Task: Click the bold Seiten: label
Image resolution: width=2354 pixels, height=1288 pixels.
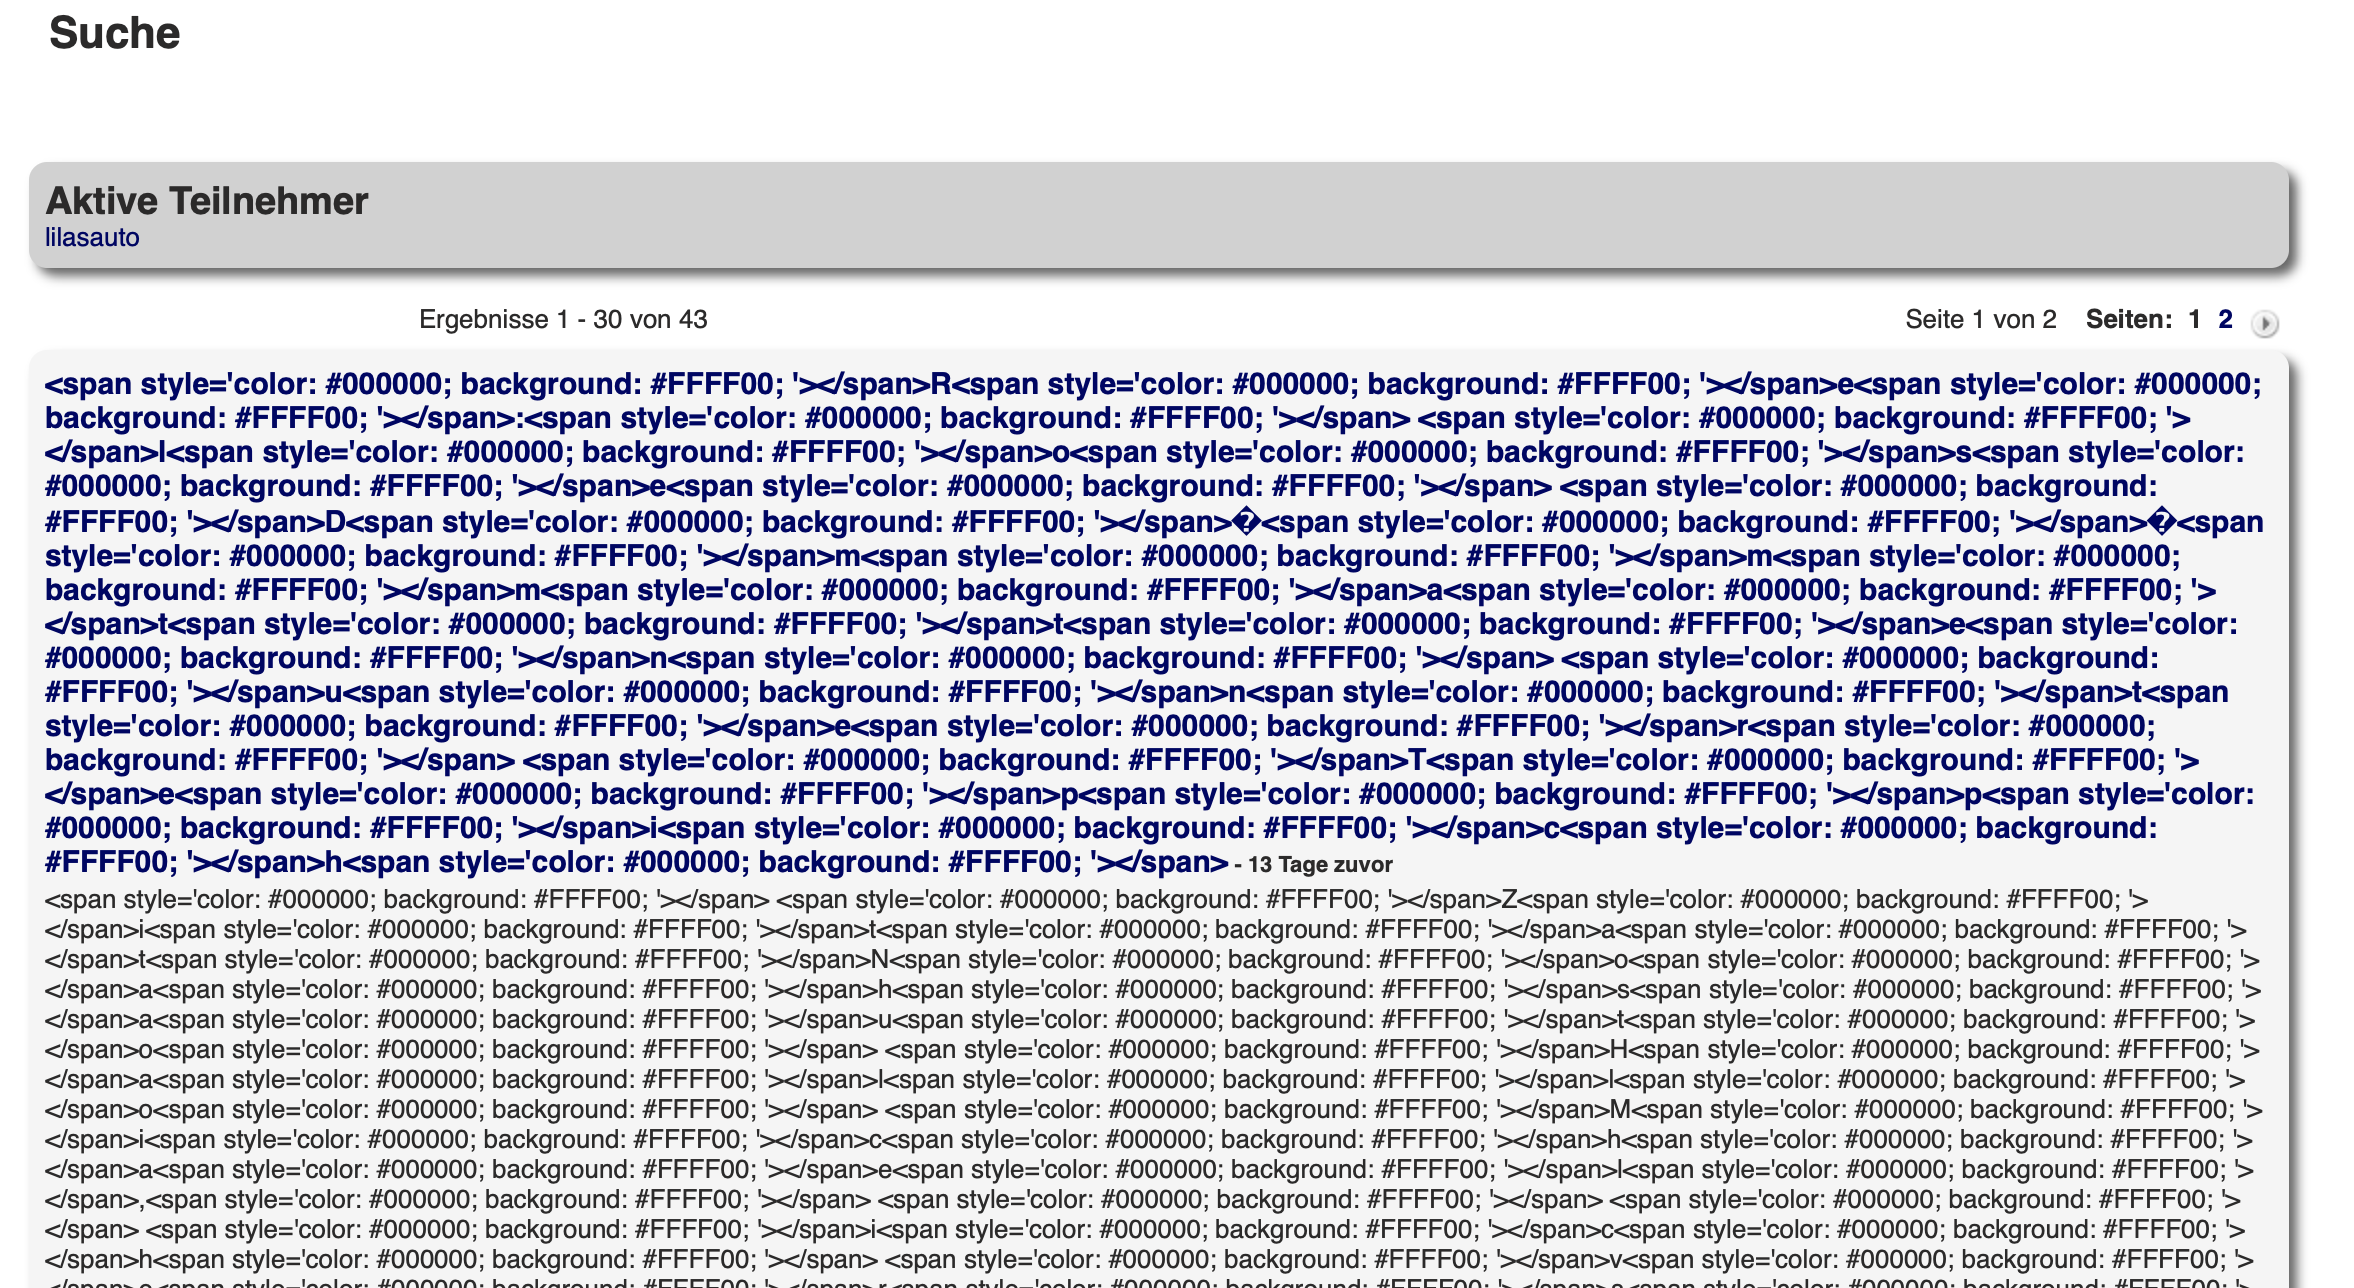Action: (x=2128, y=319)
